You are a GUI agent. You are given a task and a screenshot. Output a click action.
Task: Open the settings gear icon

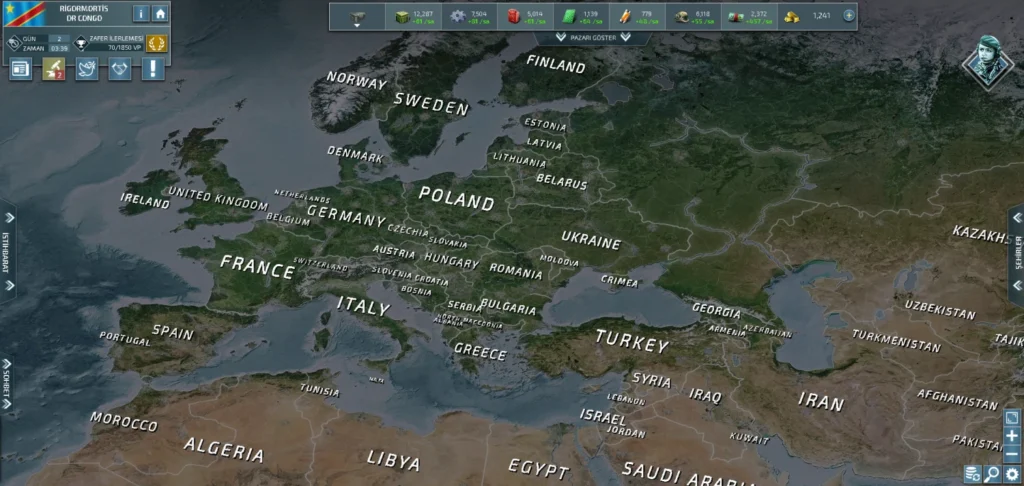[x=1012, y=474]
